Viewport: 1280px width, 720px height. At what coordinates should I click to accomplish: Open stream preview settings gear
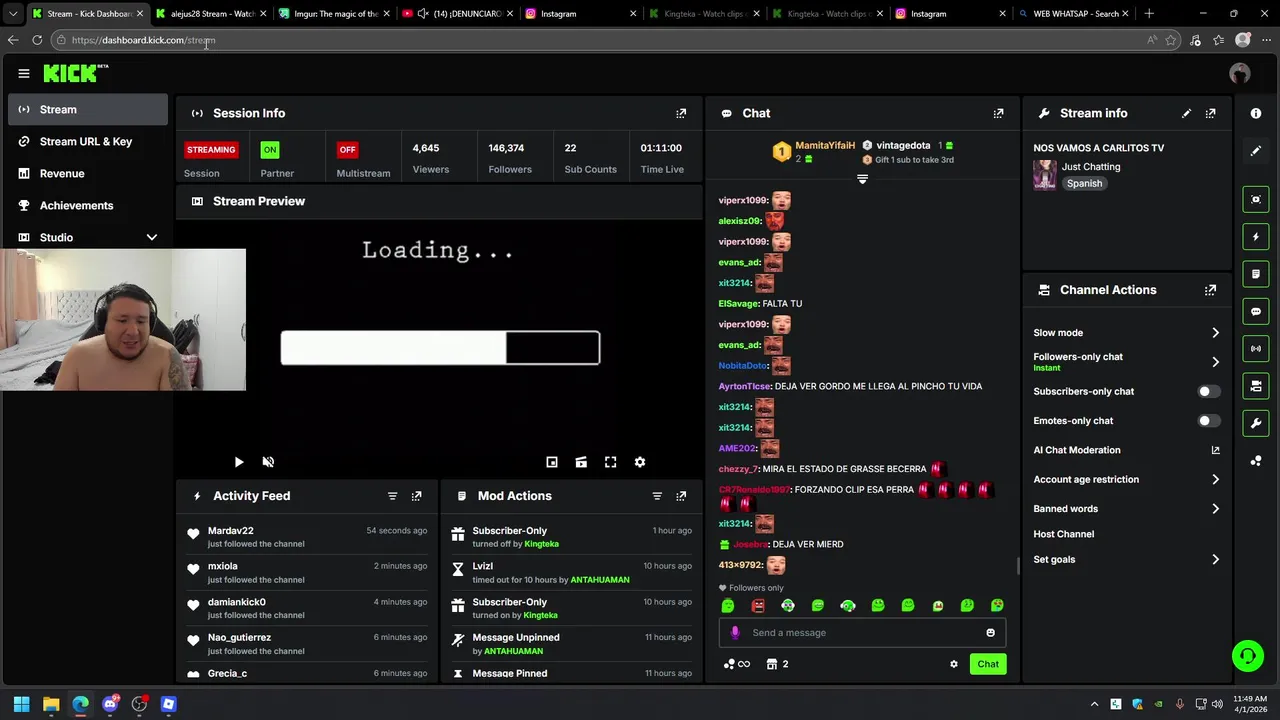(640, 462)
